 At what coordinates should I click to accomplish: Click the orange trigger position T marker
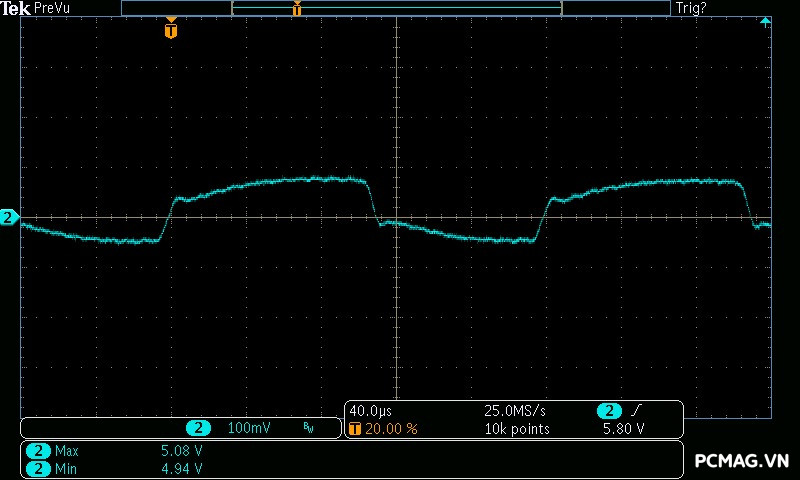(171, 30)
